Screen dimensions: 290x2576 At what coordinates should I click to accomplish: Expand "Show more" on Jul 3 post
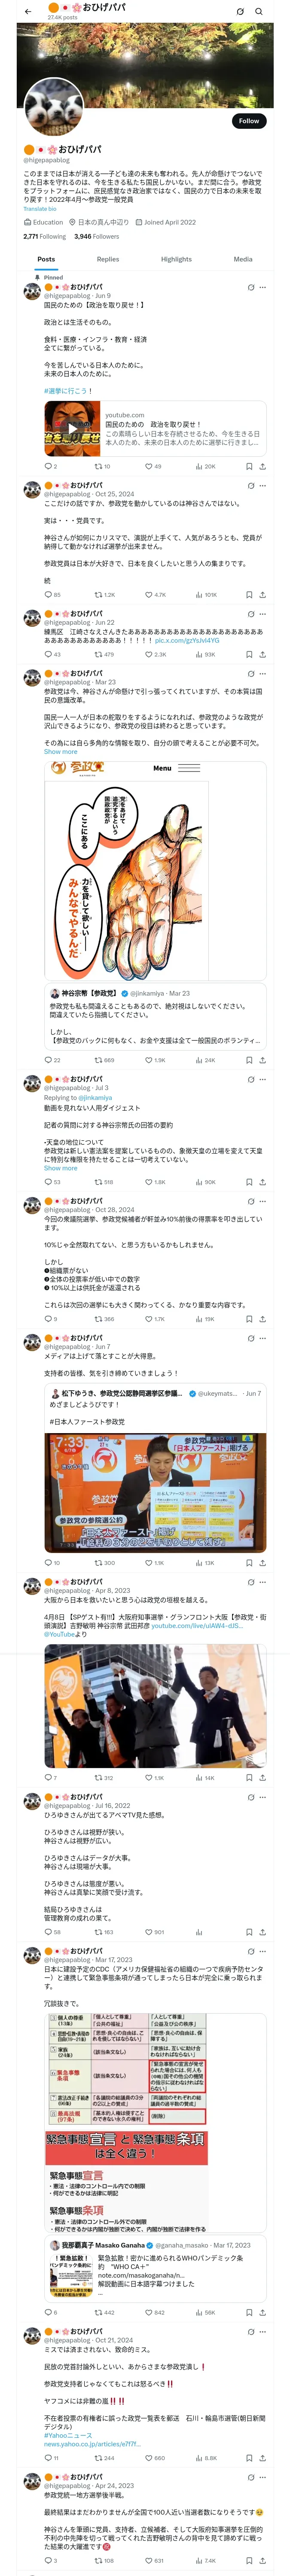60,1167
